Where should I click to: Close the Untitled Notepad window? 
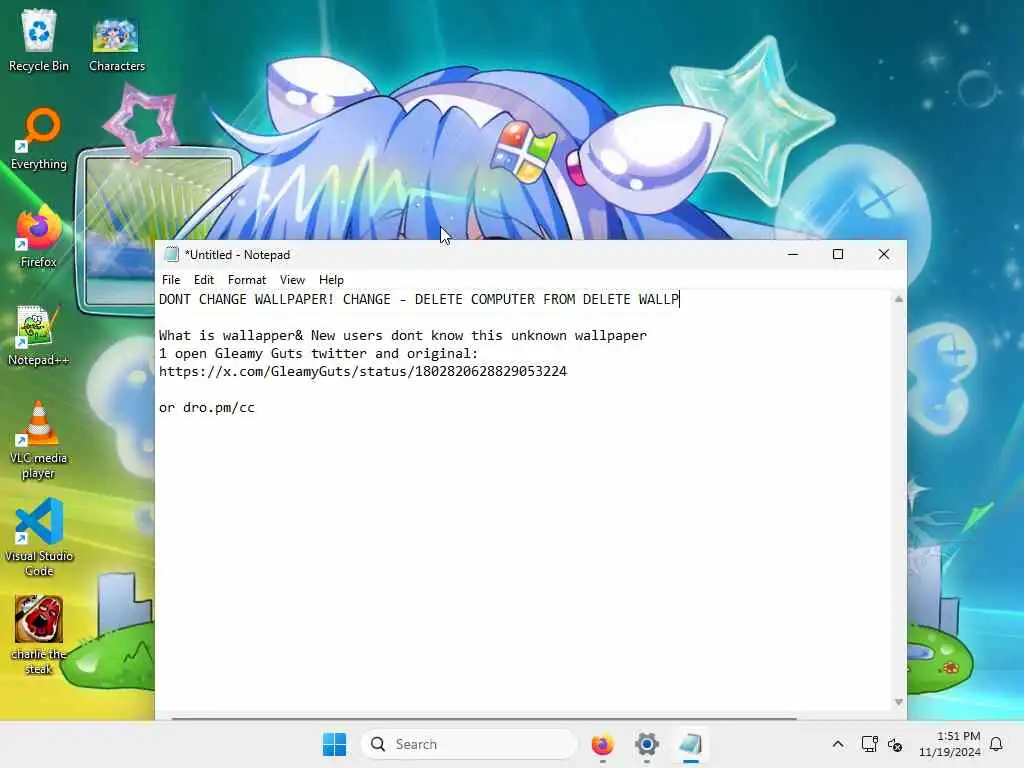tap(884, 255)
